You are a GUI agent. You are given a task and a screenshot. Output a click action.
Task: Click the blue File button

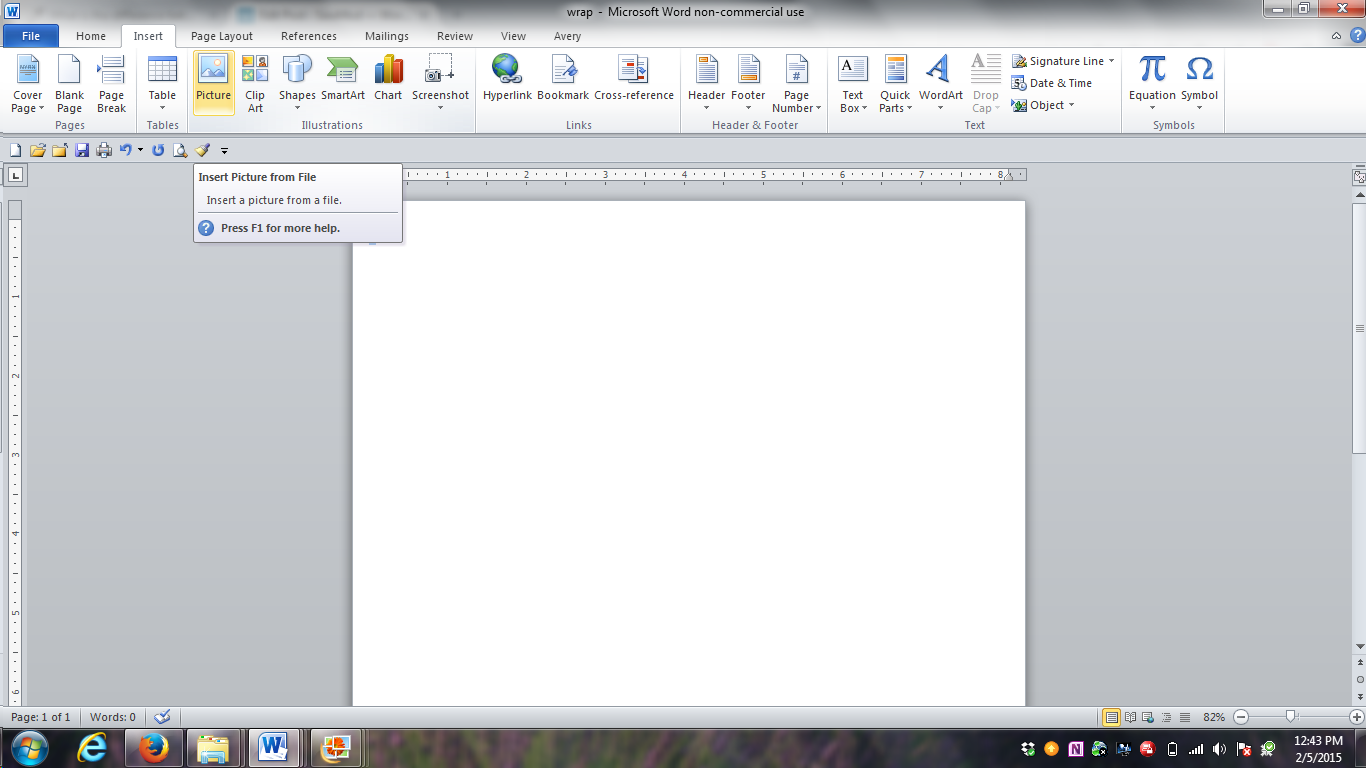tap(31, 36)
